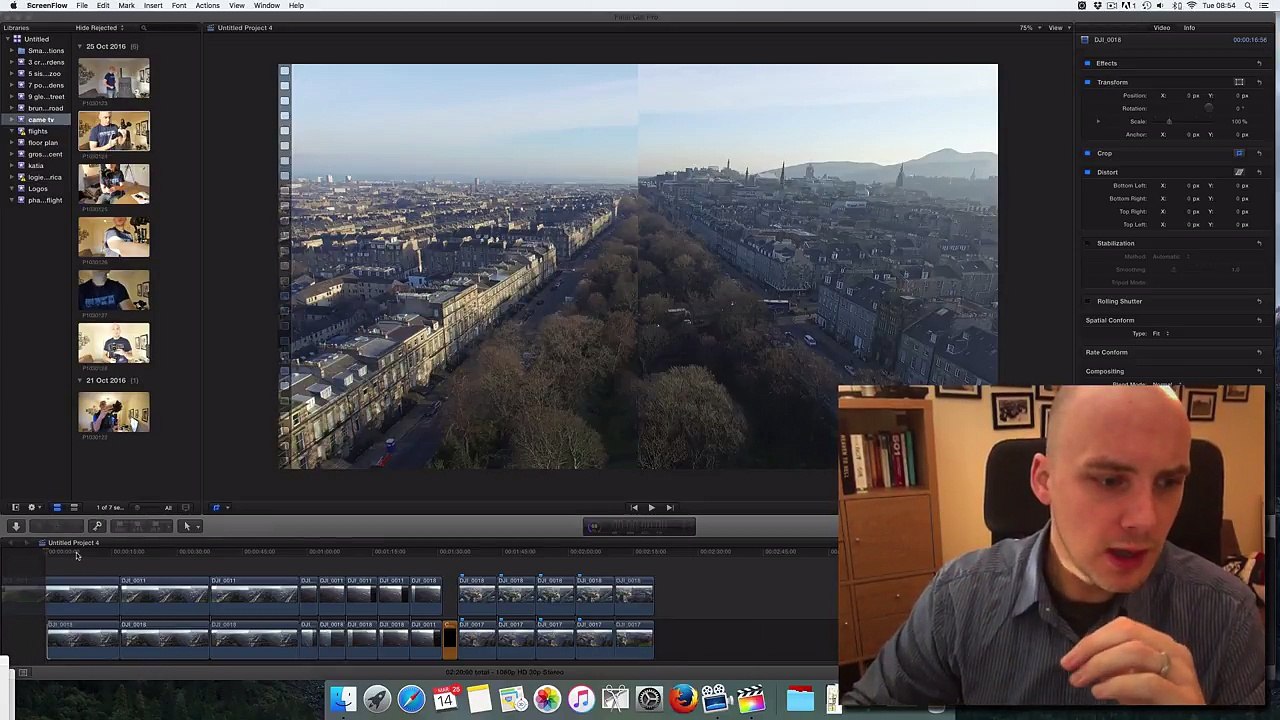Screen dimensions: 1280x720
Task: Open the Finder icon in the Dock
Action: (343, 698)
